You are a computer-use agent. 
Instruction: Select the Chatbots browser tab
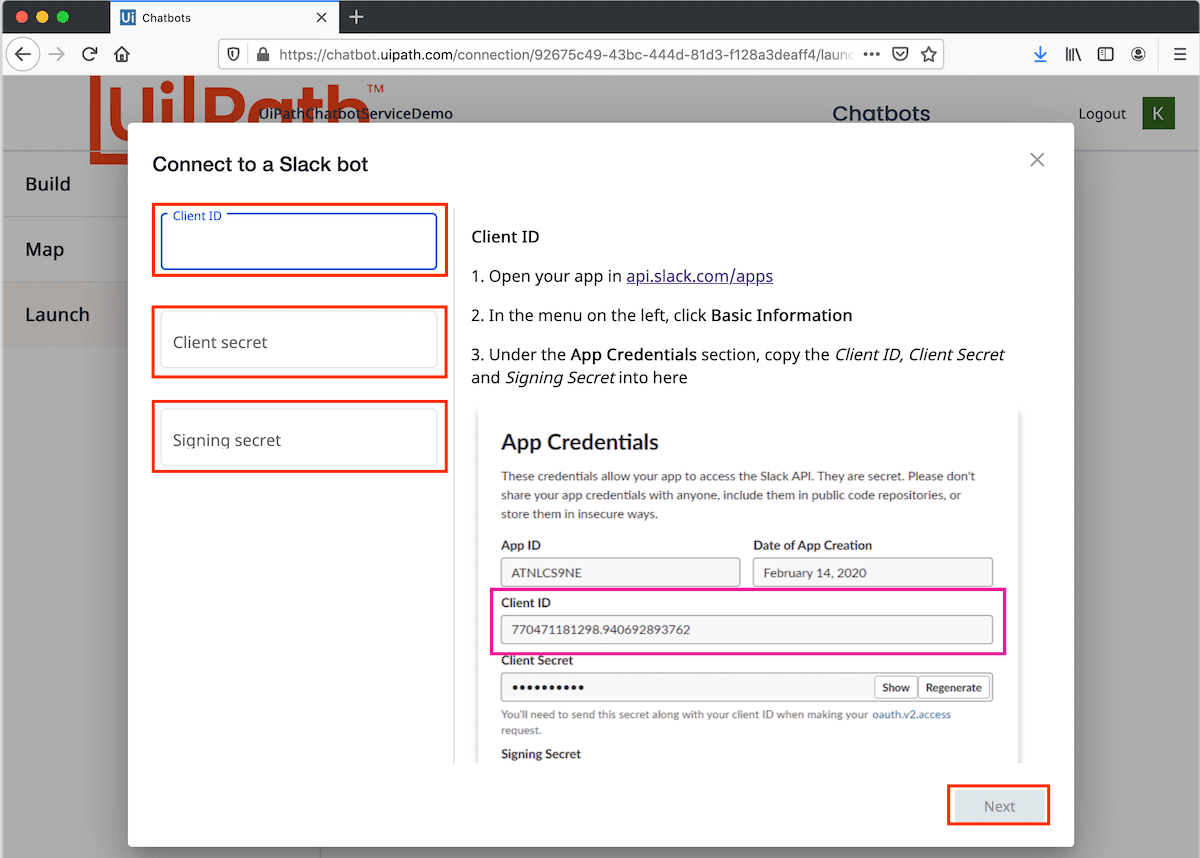point(223,17)
